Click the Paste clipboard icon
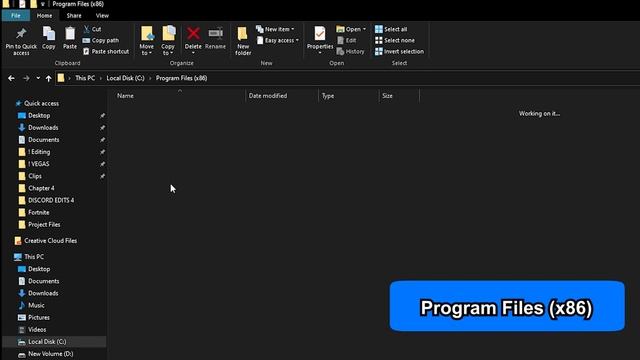Screen dimensions: 640x360 [x=70, y=34]
